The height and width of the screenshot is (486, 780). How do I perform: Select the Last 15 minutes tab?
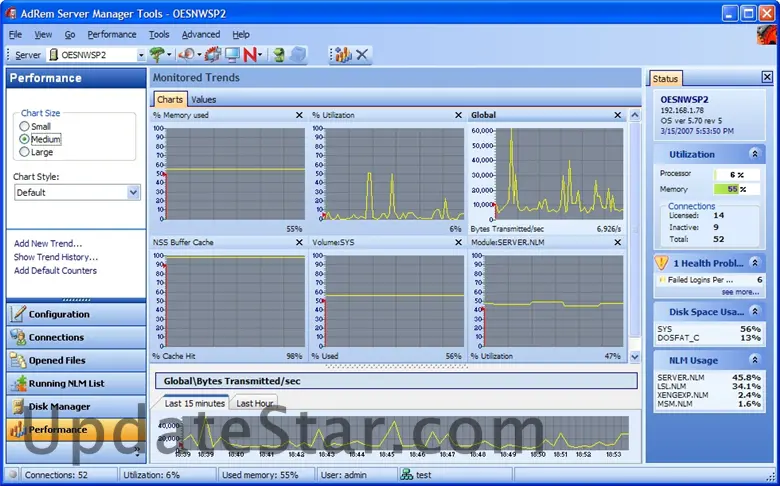(195, 403)
